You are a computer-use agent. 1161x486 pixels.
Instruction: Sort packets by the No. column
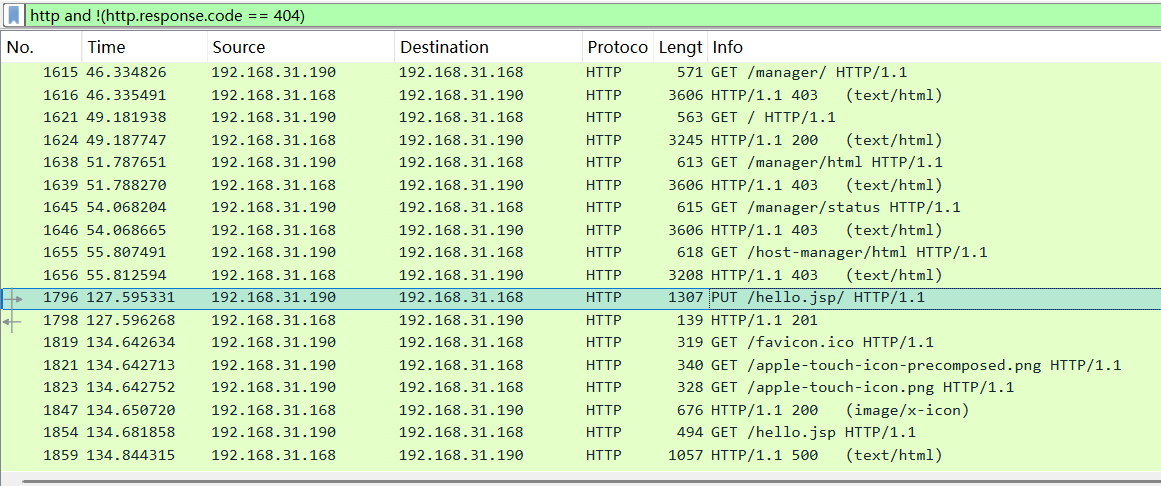(x=41, y=47)
